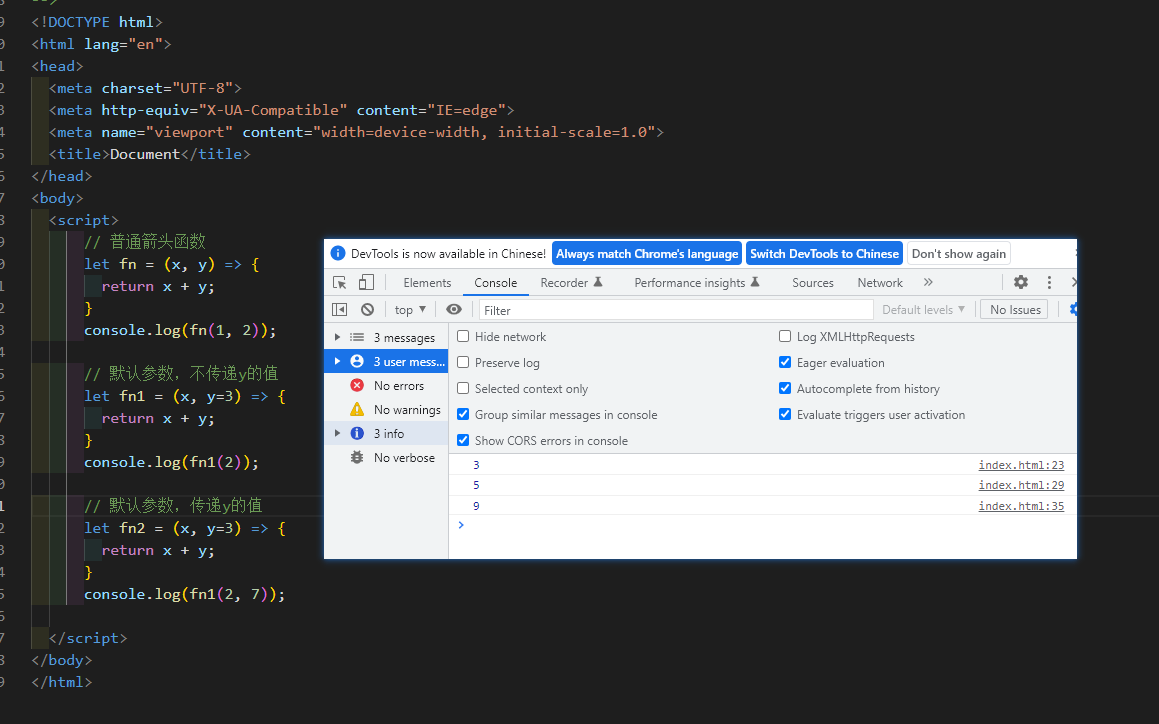Viewport: 1159px width, 724px height.
Task: Create a live expression with eye icon
Action: pyautogui.click(x=454, y=310)
